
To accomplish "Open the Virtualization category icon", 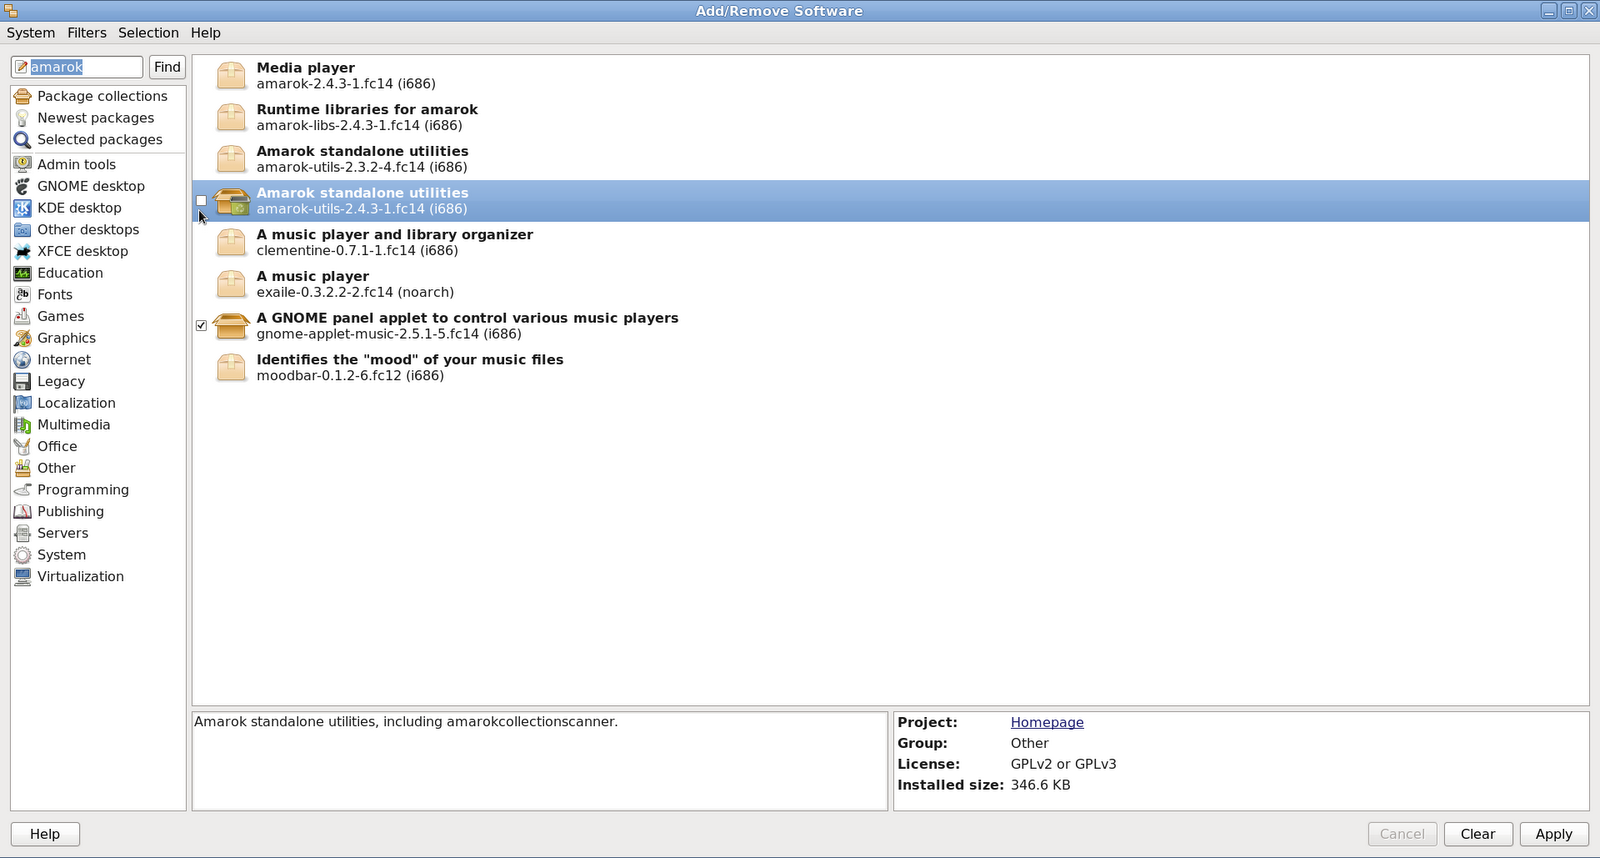I will (x=22, y=576).
